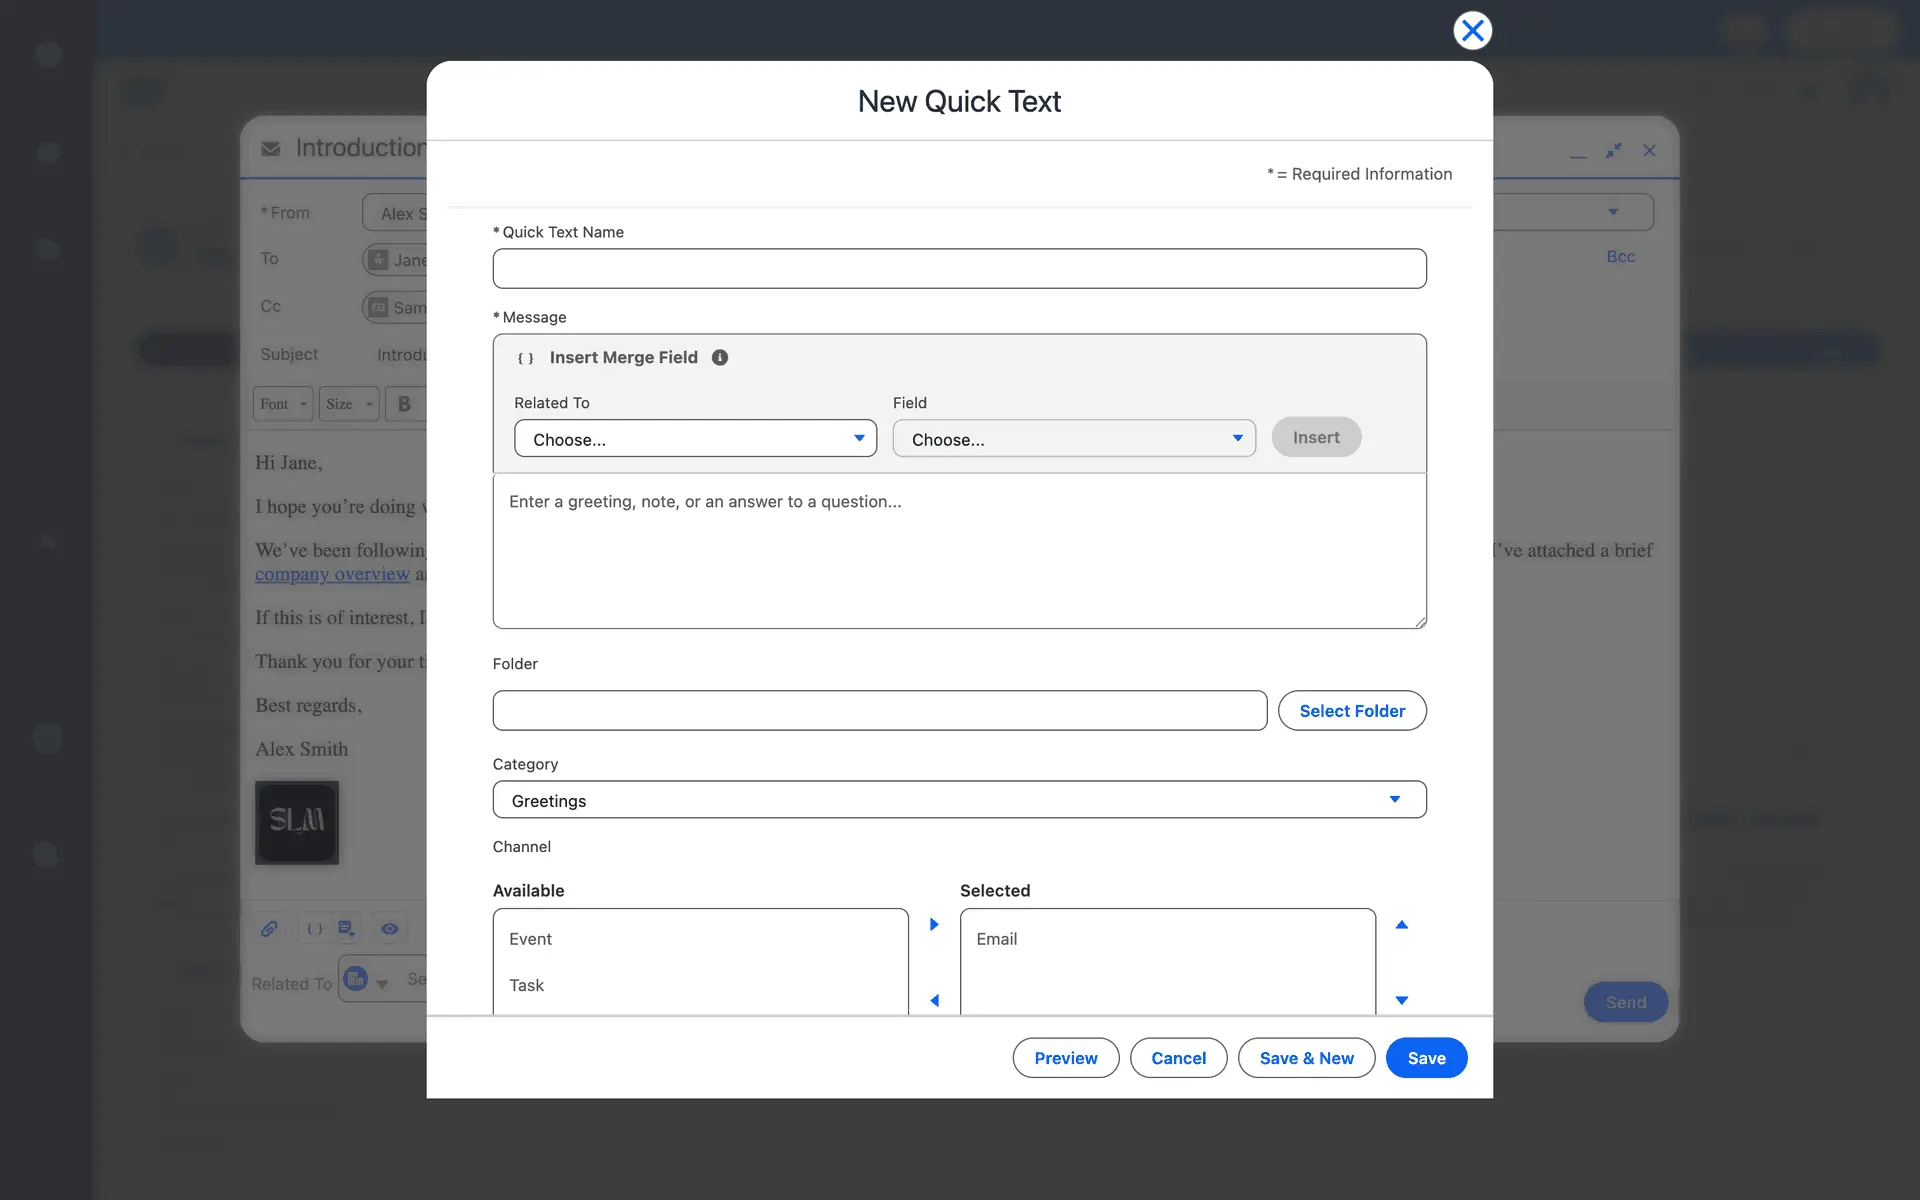Move channel back to Available list arrow
The width and height of the screenshot is (1920, 1200).
tap(934, 1000)
